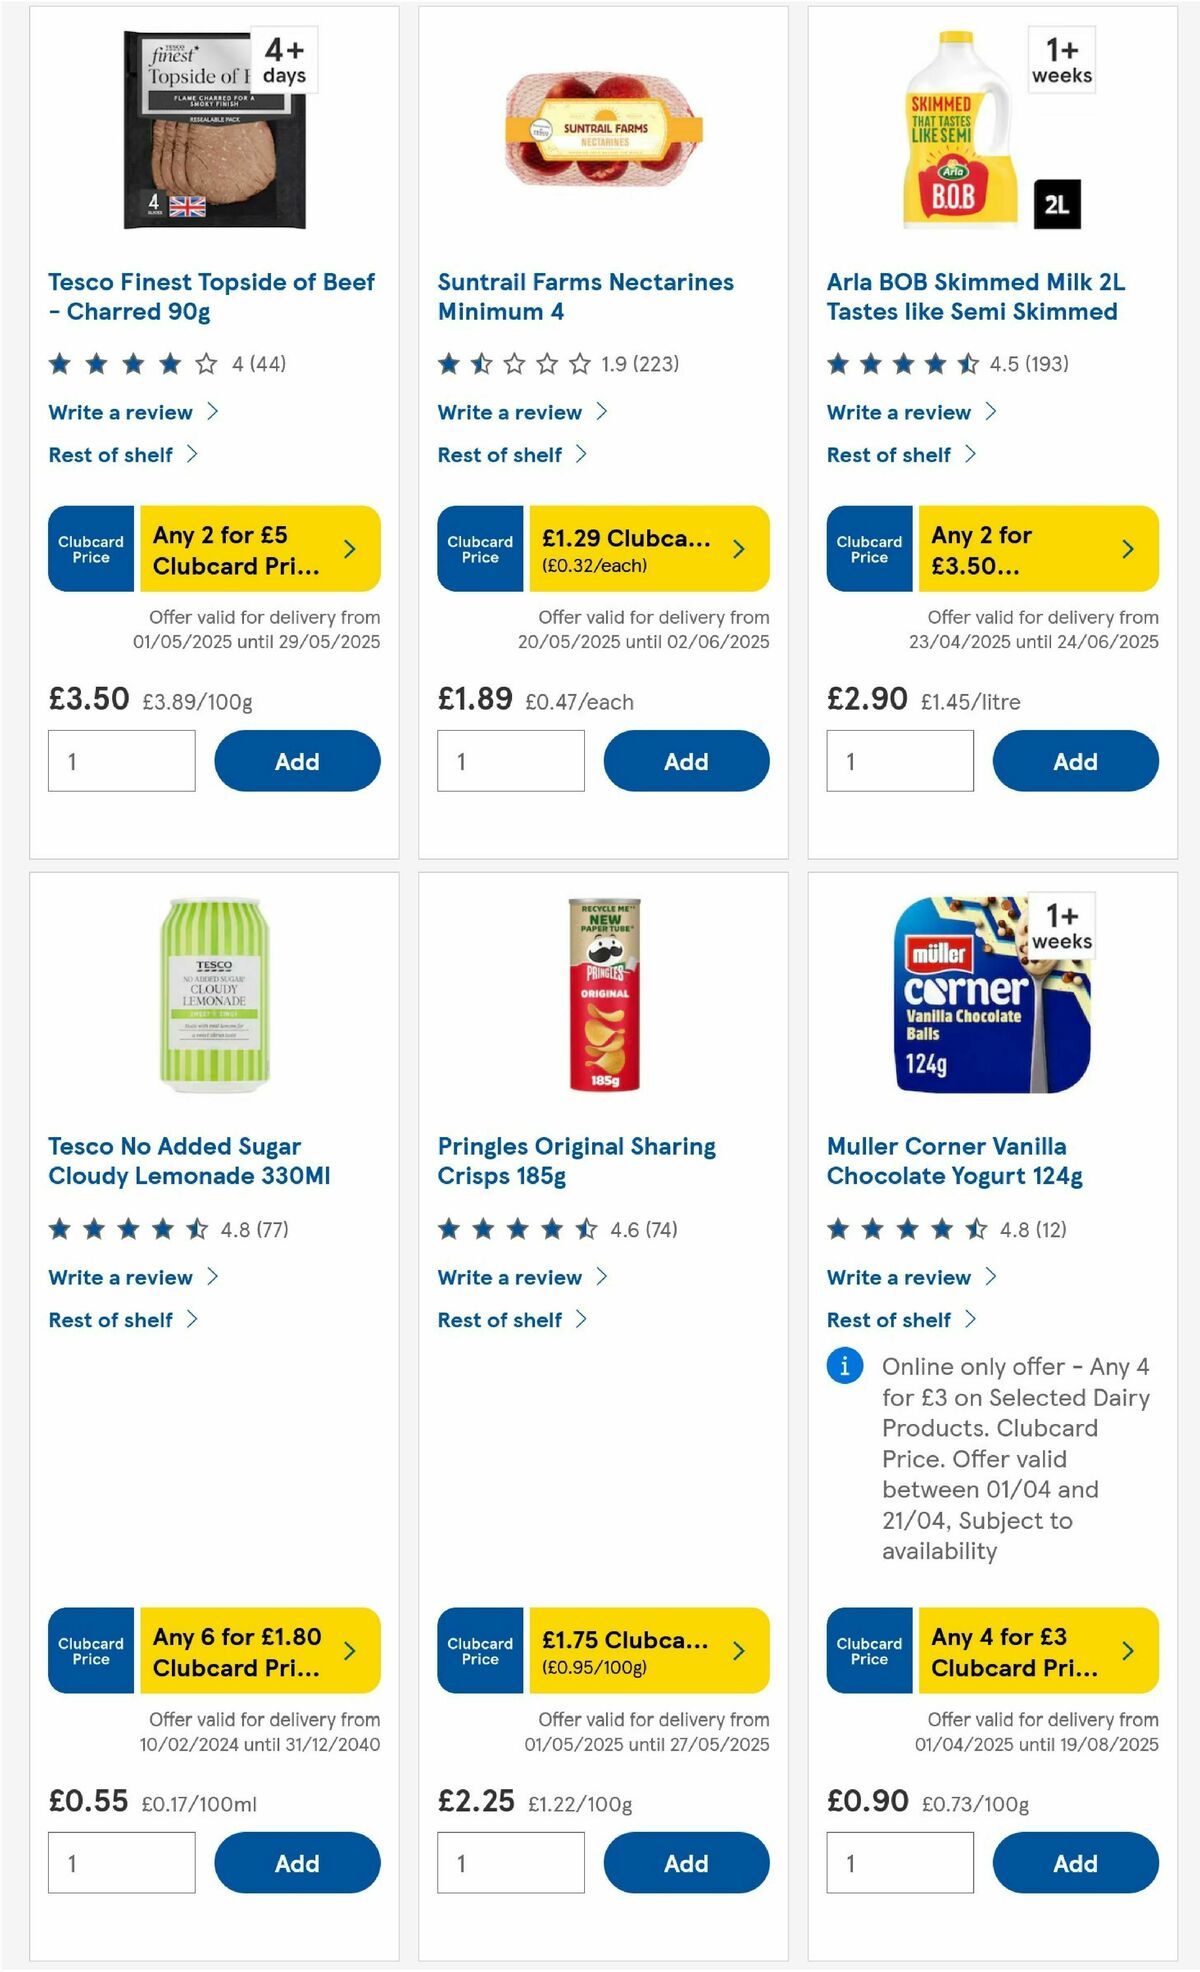Open the Tesco Finest Topside of Beef product title
The width and height of the screenshot is (1200, 1972).
pos(211,296)
